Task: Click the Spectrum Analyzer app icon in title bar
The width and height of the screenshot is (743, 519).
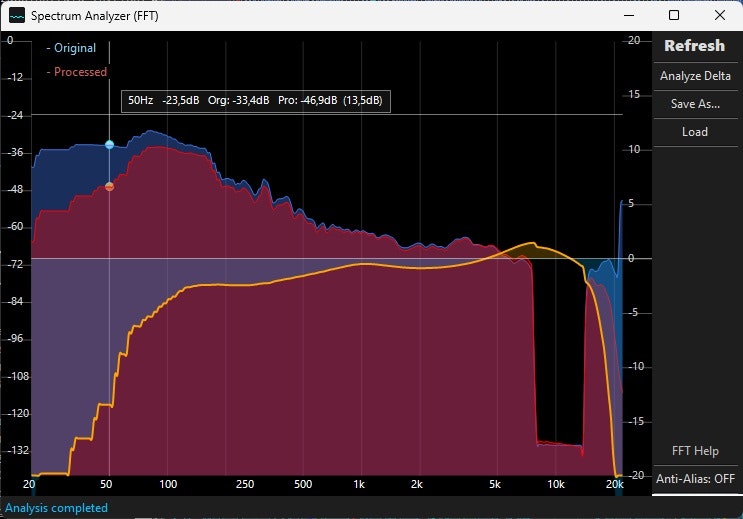Action: coord(17,16)
